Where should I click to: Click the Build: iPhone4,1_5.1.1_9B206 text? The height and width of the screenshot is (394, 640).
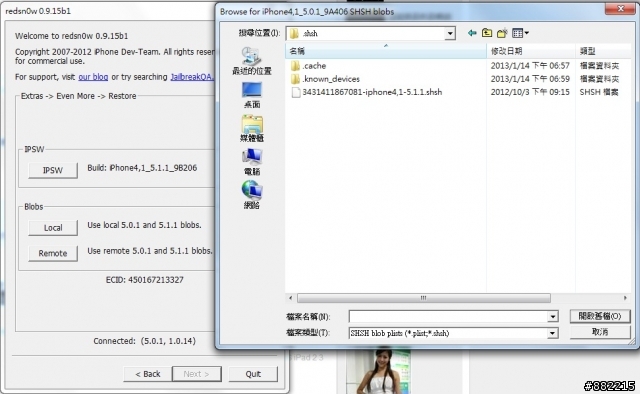pos(142,168)
